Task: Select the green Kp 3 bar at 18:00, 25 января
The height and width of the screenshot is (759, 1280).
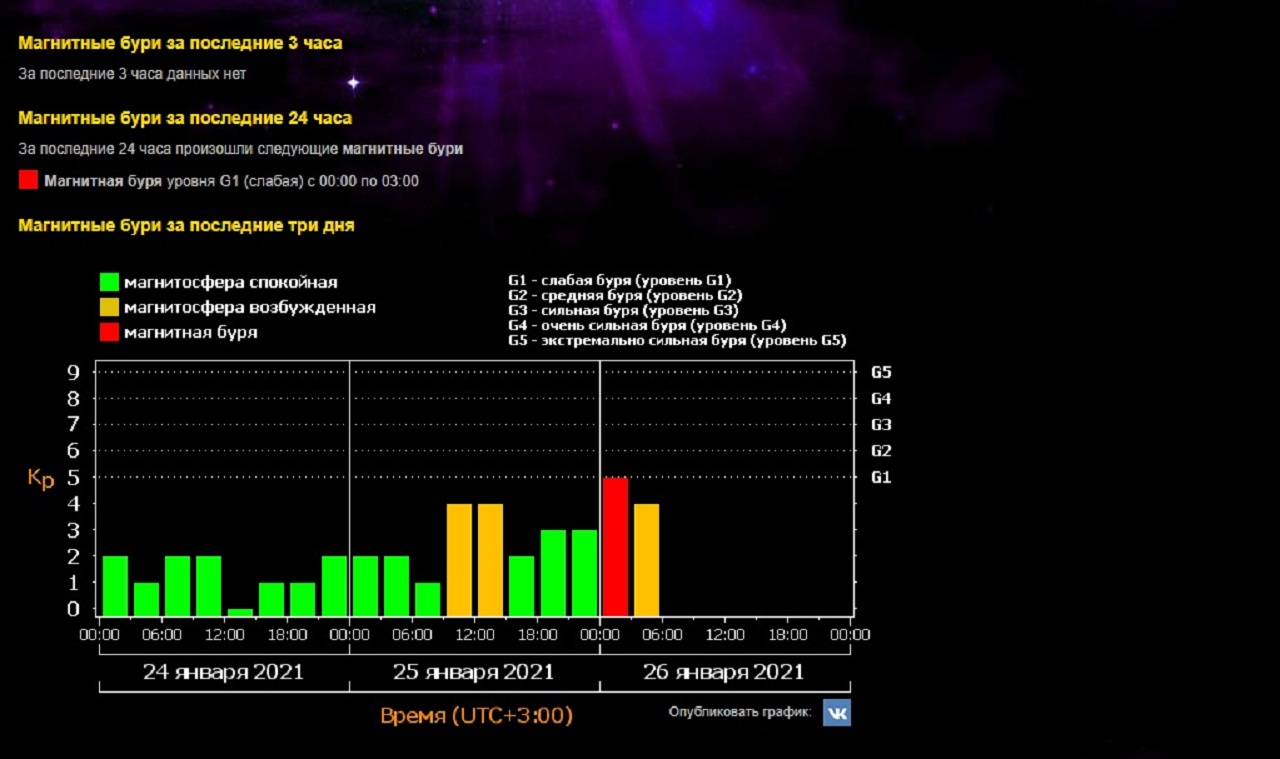Action: coord(553,573)
